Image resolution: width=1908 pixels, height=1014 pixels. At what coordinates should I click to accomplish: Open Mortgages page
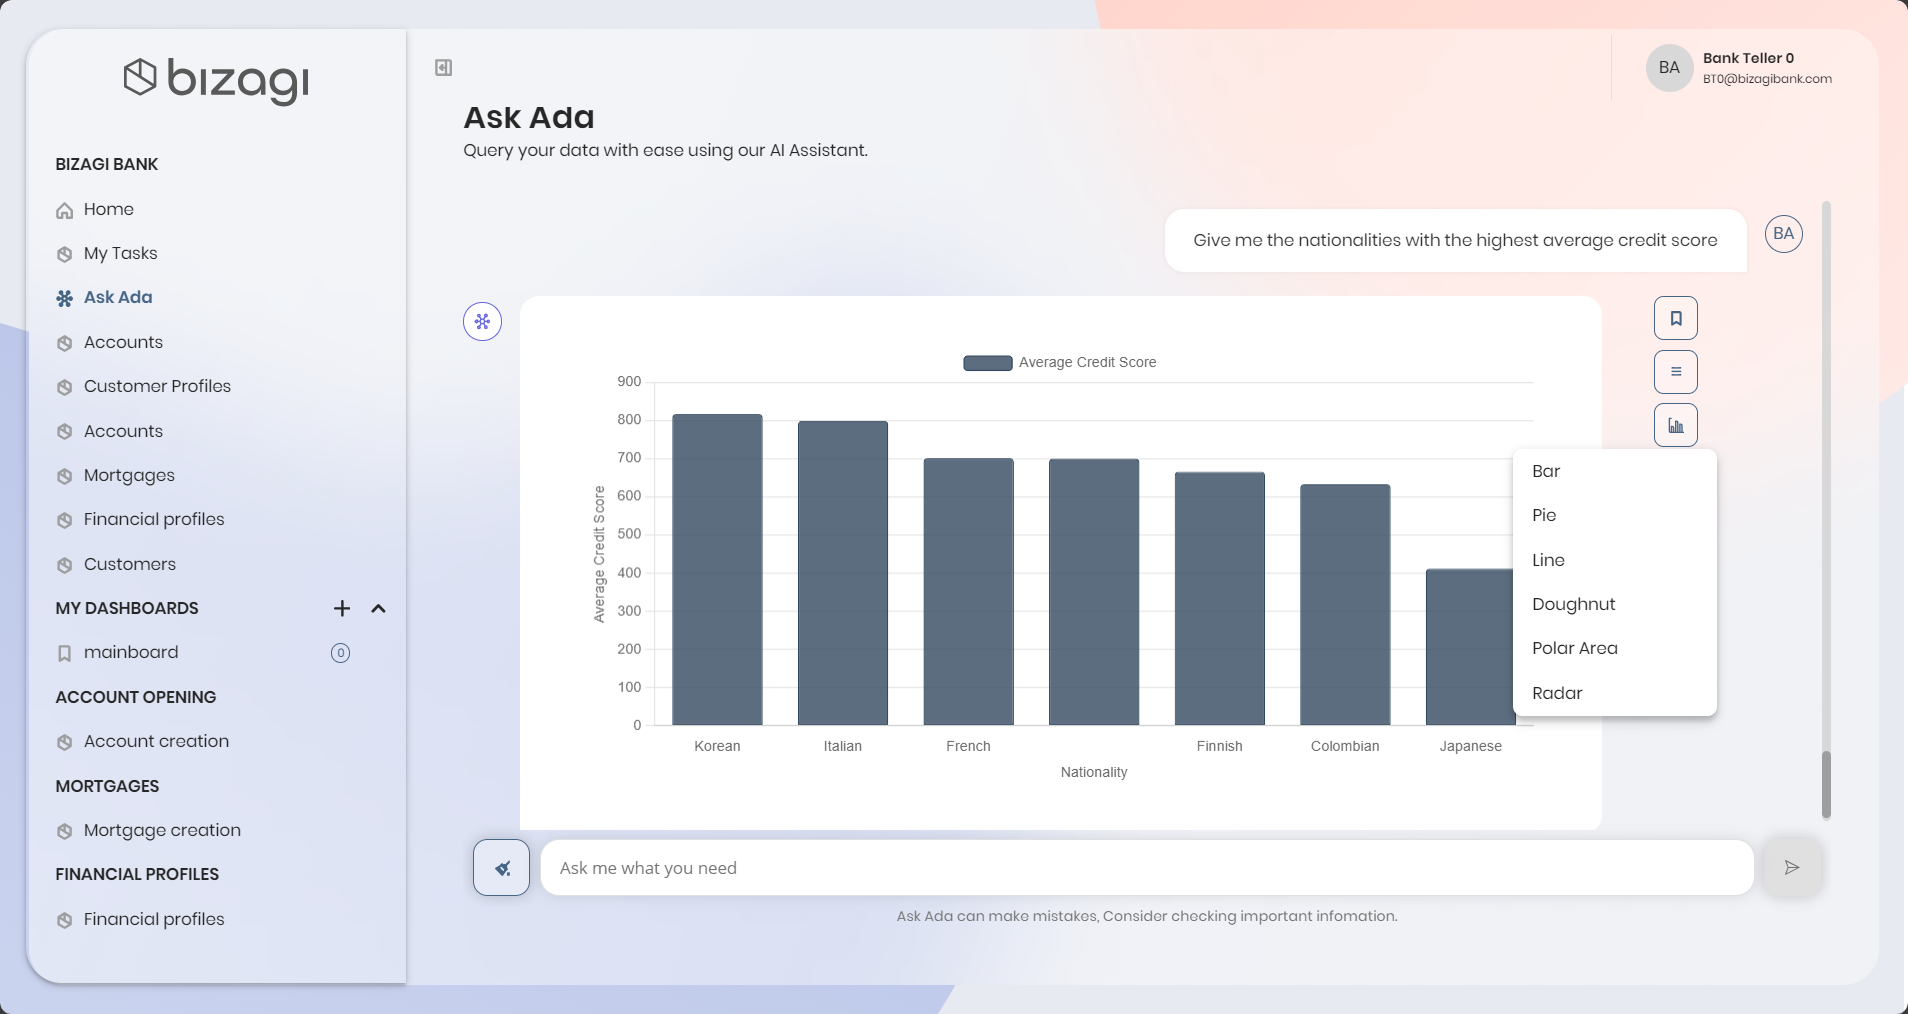(129, 475)
